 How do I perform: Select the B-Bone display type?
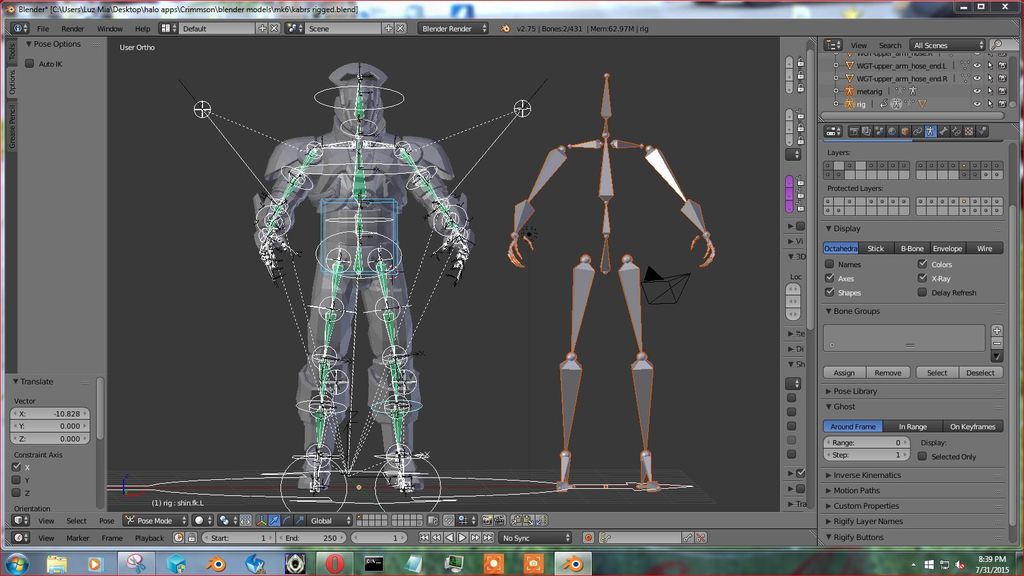912,248
